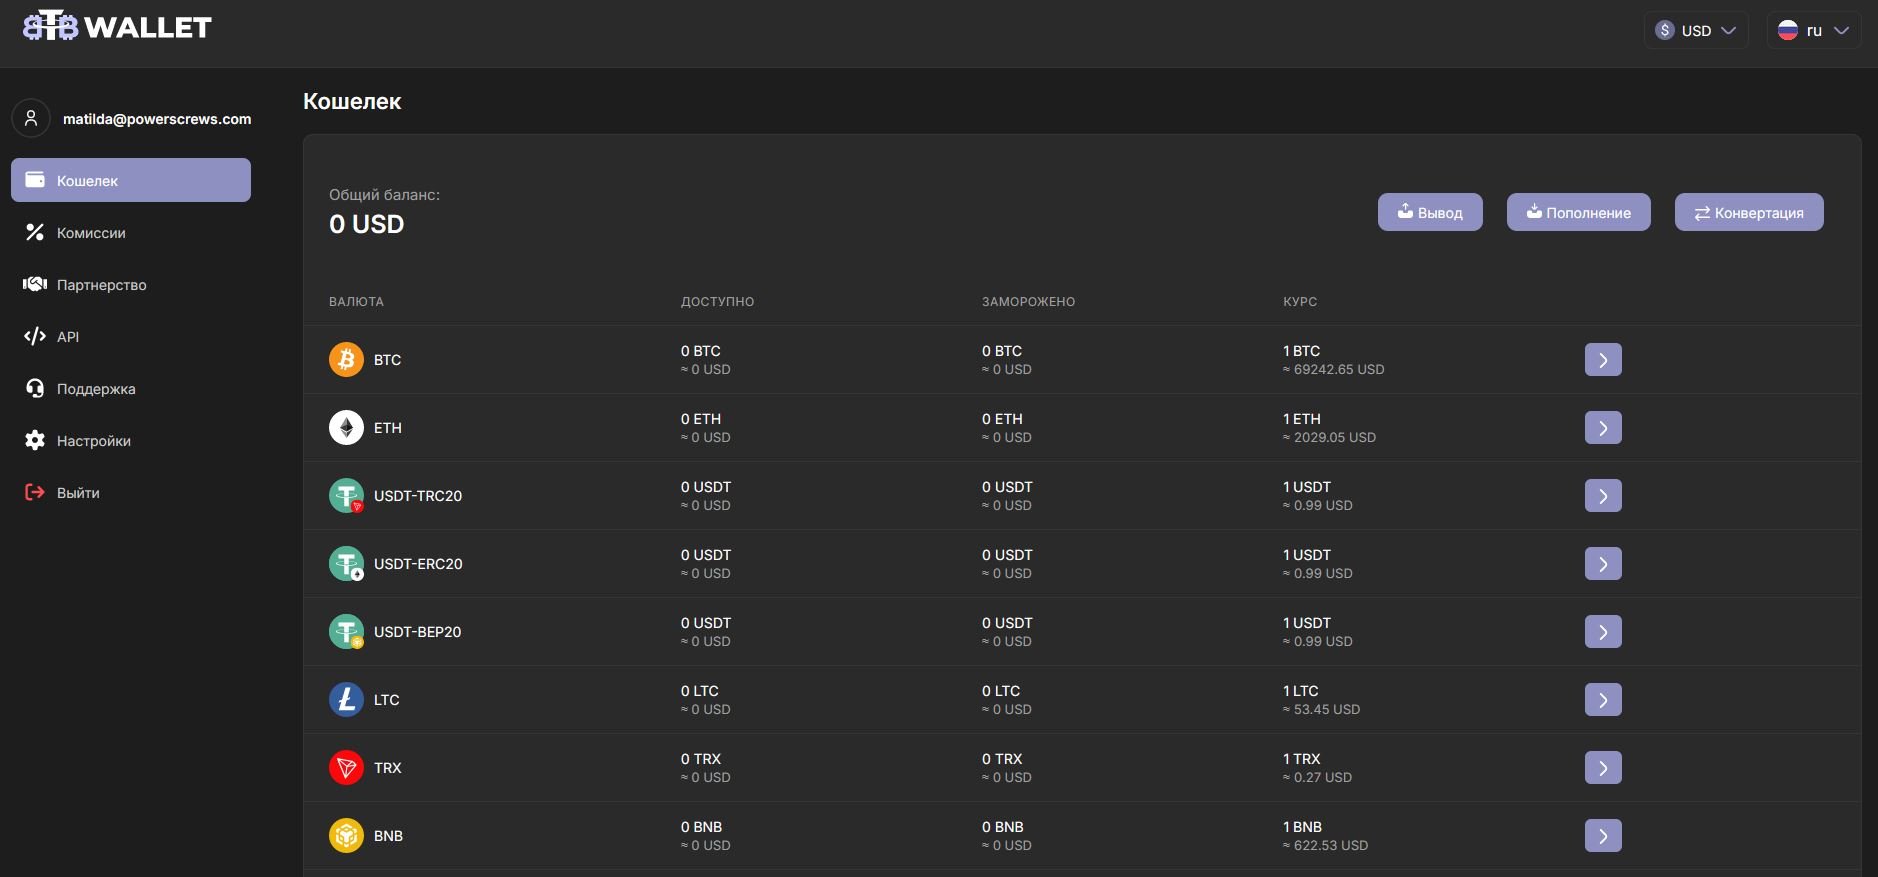Click the BTB Wallet logo
The height and width of the screenshot is (877, 1878).
[117, 27]
